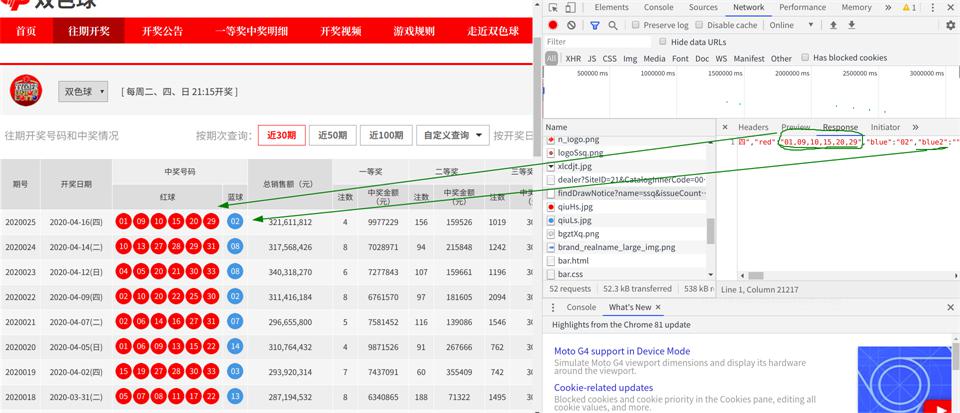Viewport: 960px width, 413px height.
Task: Filter requests by XHR type
Action: tap(573, 59)
